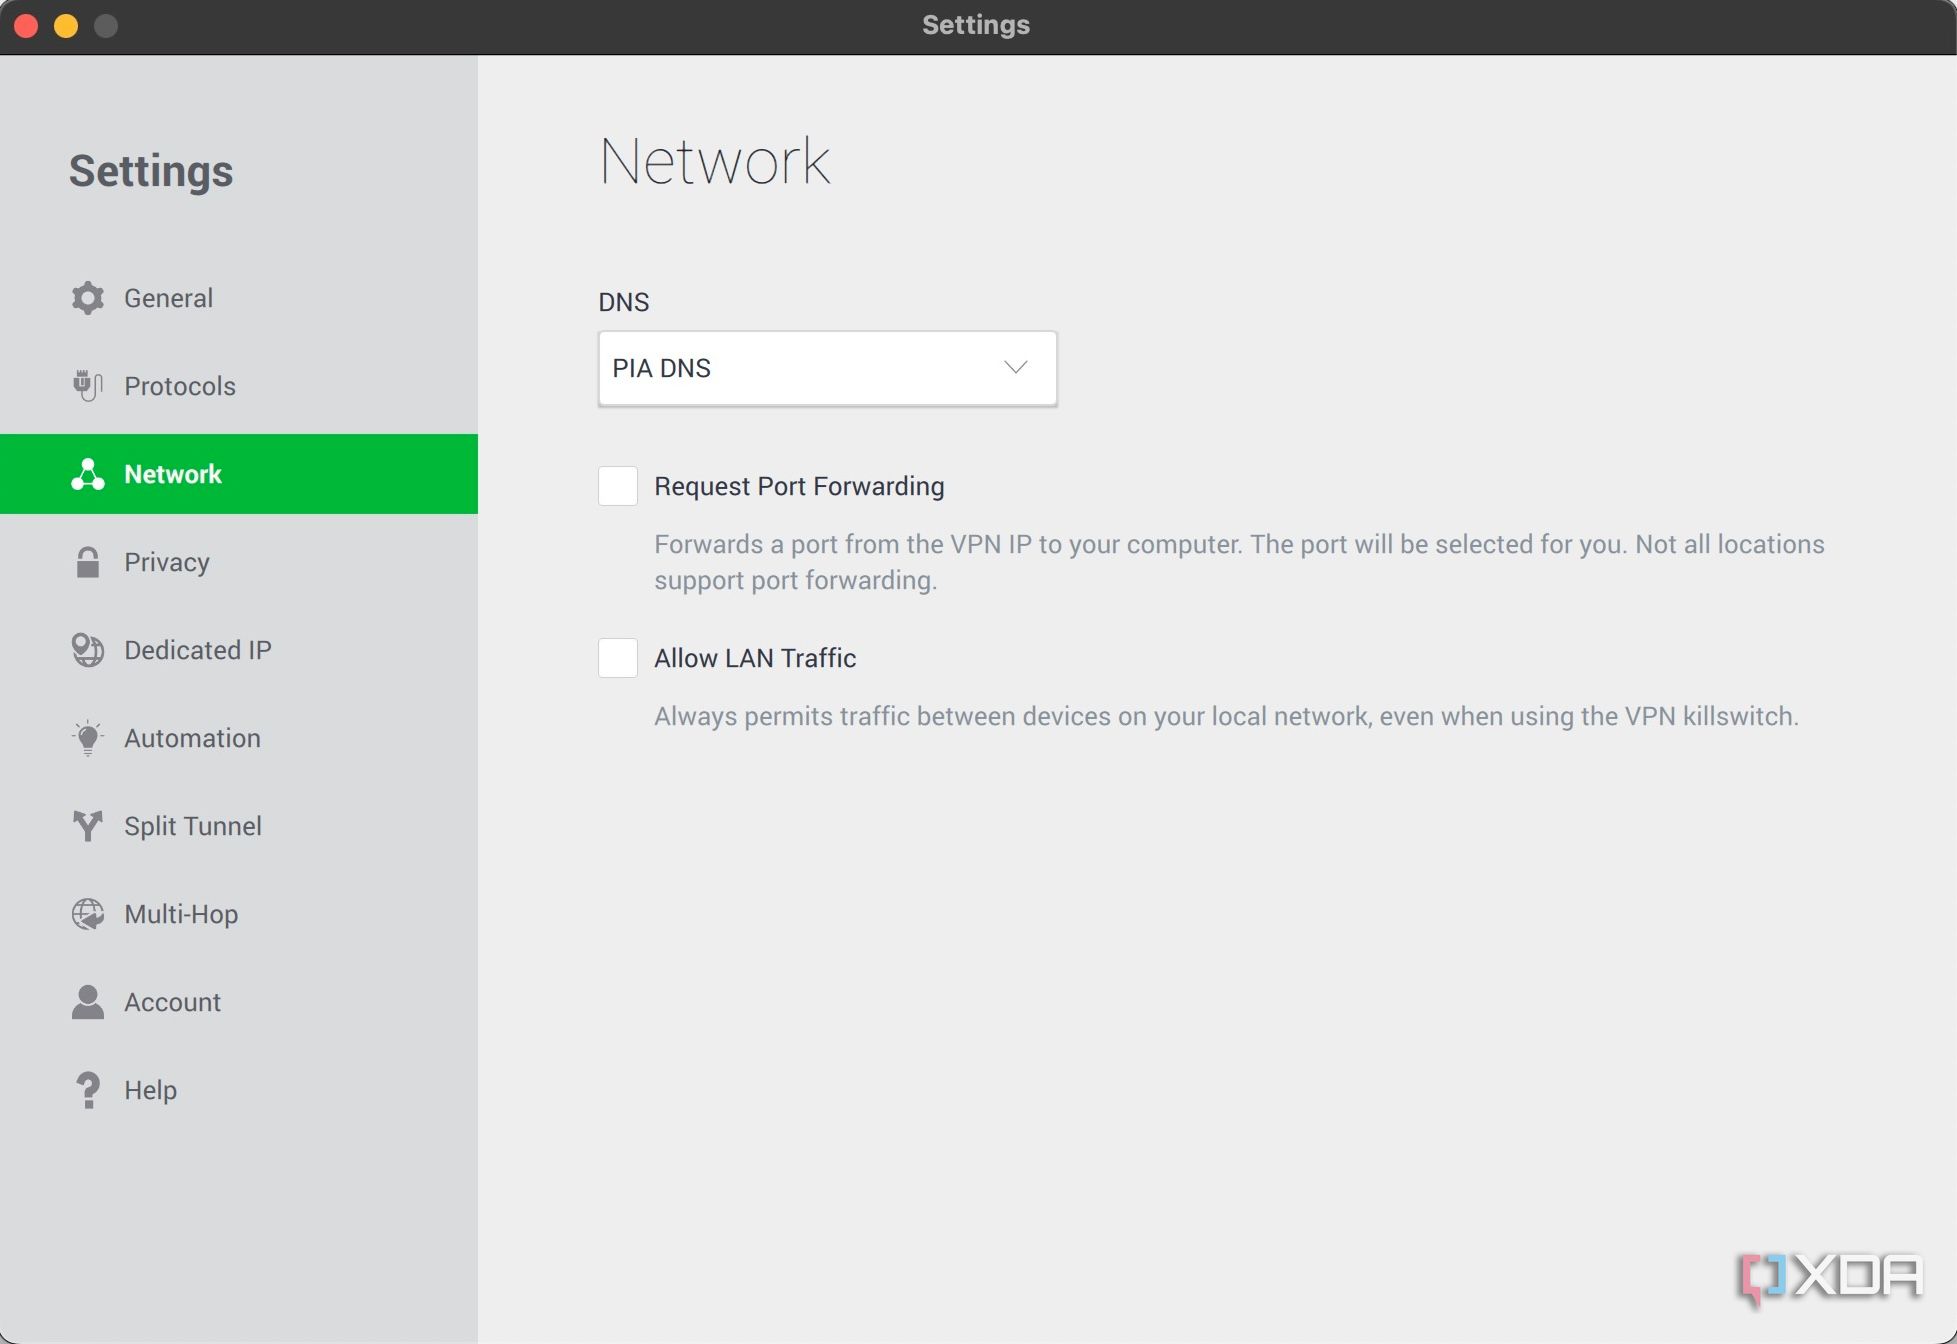
Task: Select the Network sidebar label
Action: click(173, 474)
